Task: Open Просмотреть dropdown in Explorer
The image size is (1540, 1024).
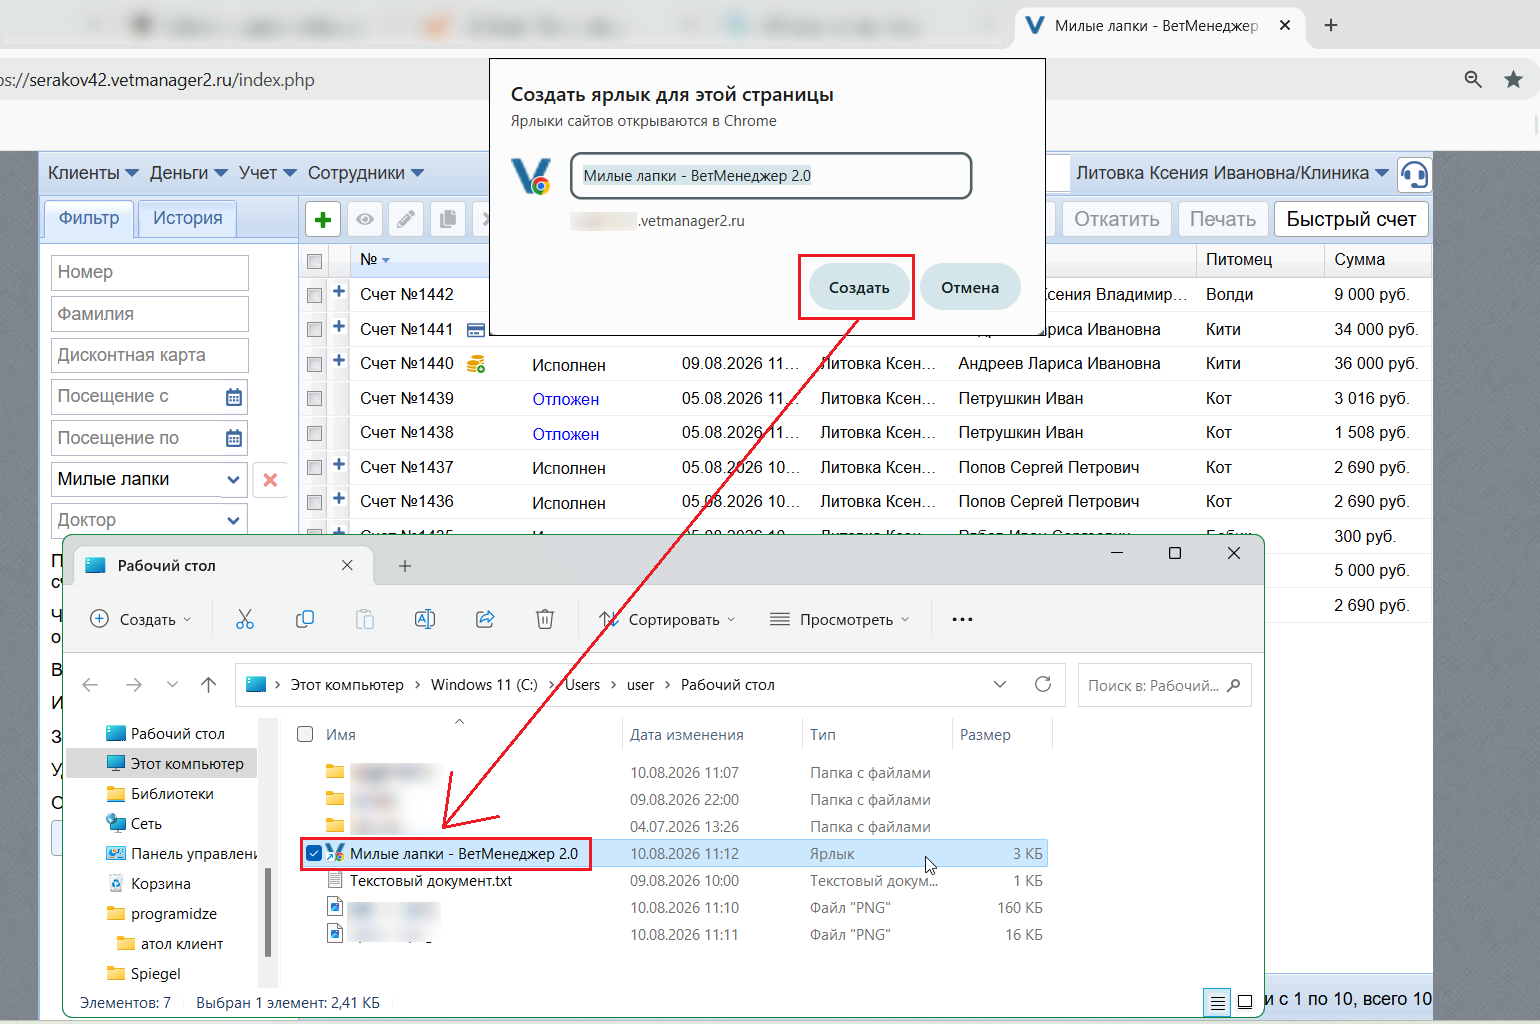Action: coord(839,619)
